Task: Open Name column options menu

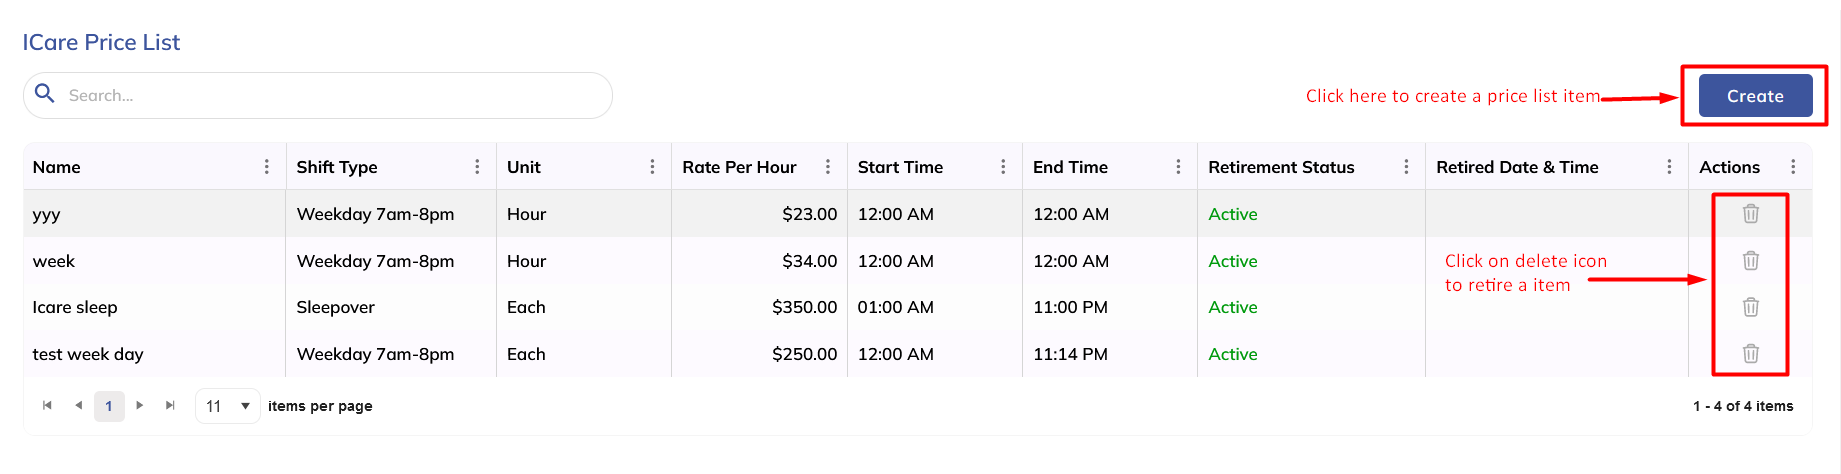Action: point(266,167)
